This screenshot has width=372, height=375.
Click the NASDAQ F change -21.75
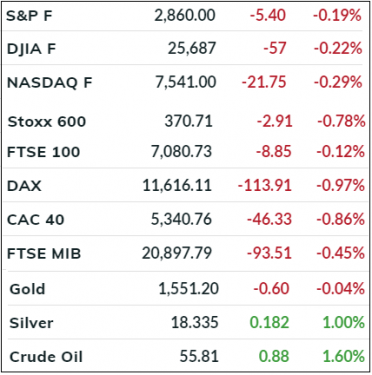tap(264, 82)
